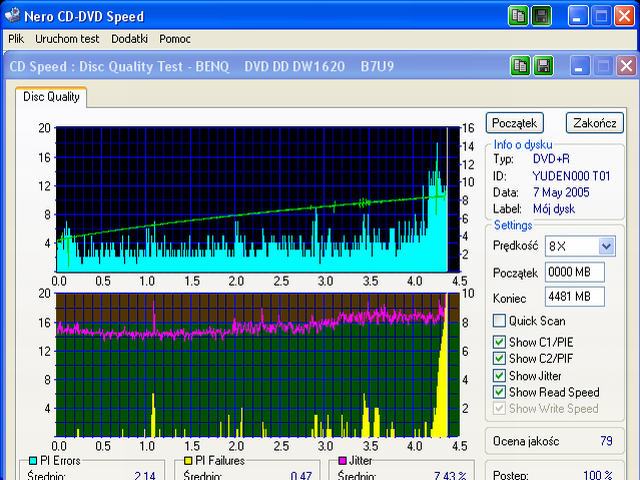Image resolution: width=640 pixels, height=480 pixels.
Task: Toggle Show C1/PIE checkbox
Action: 499,342
